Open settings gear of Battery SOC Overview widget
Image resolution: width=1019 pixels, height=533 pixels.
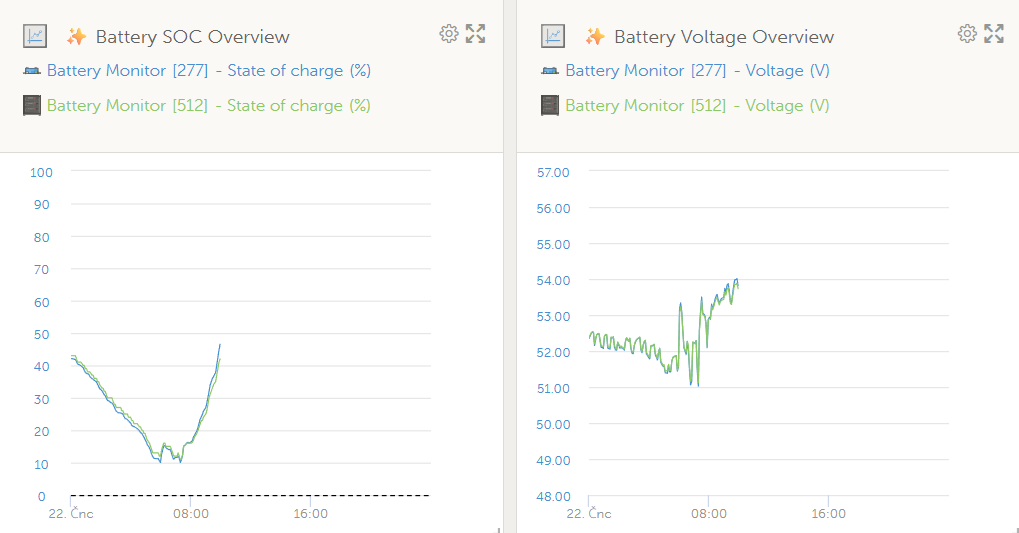(449, 34)
